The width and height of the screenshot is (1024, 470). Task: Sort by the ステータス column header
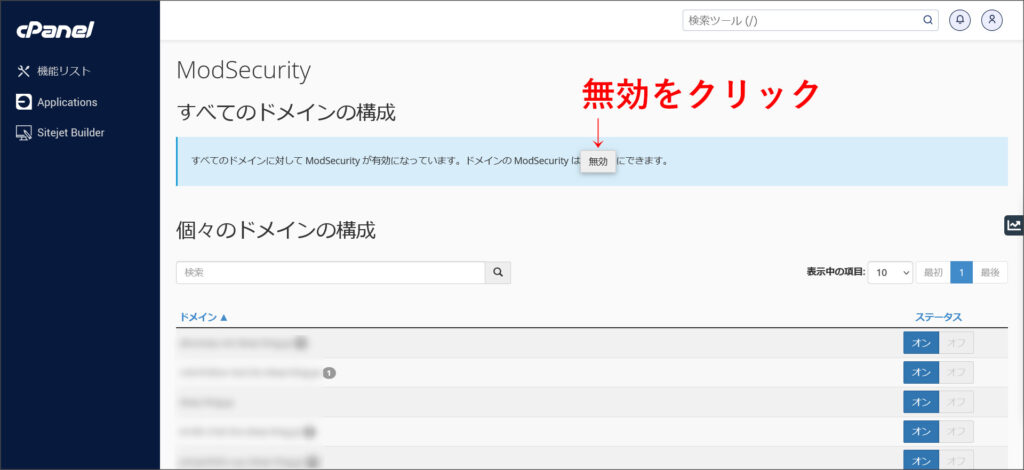pyautogui.click(x=938, y=317)
